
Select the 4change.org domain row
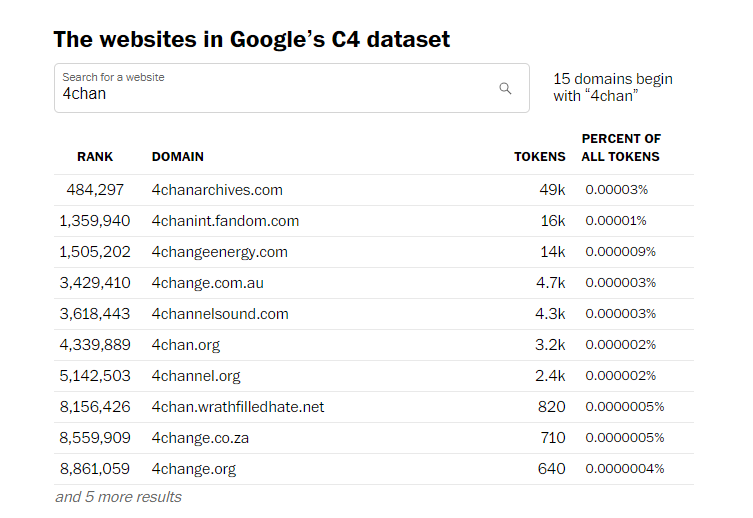tap(193, 469)
